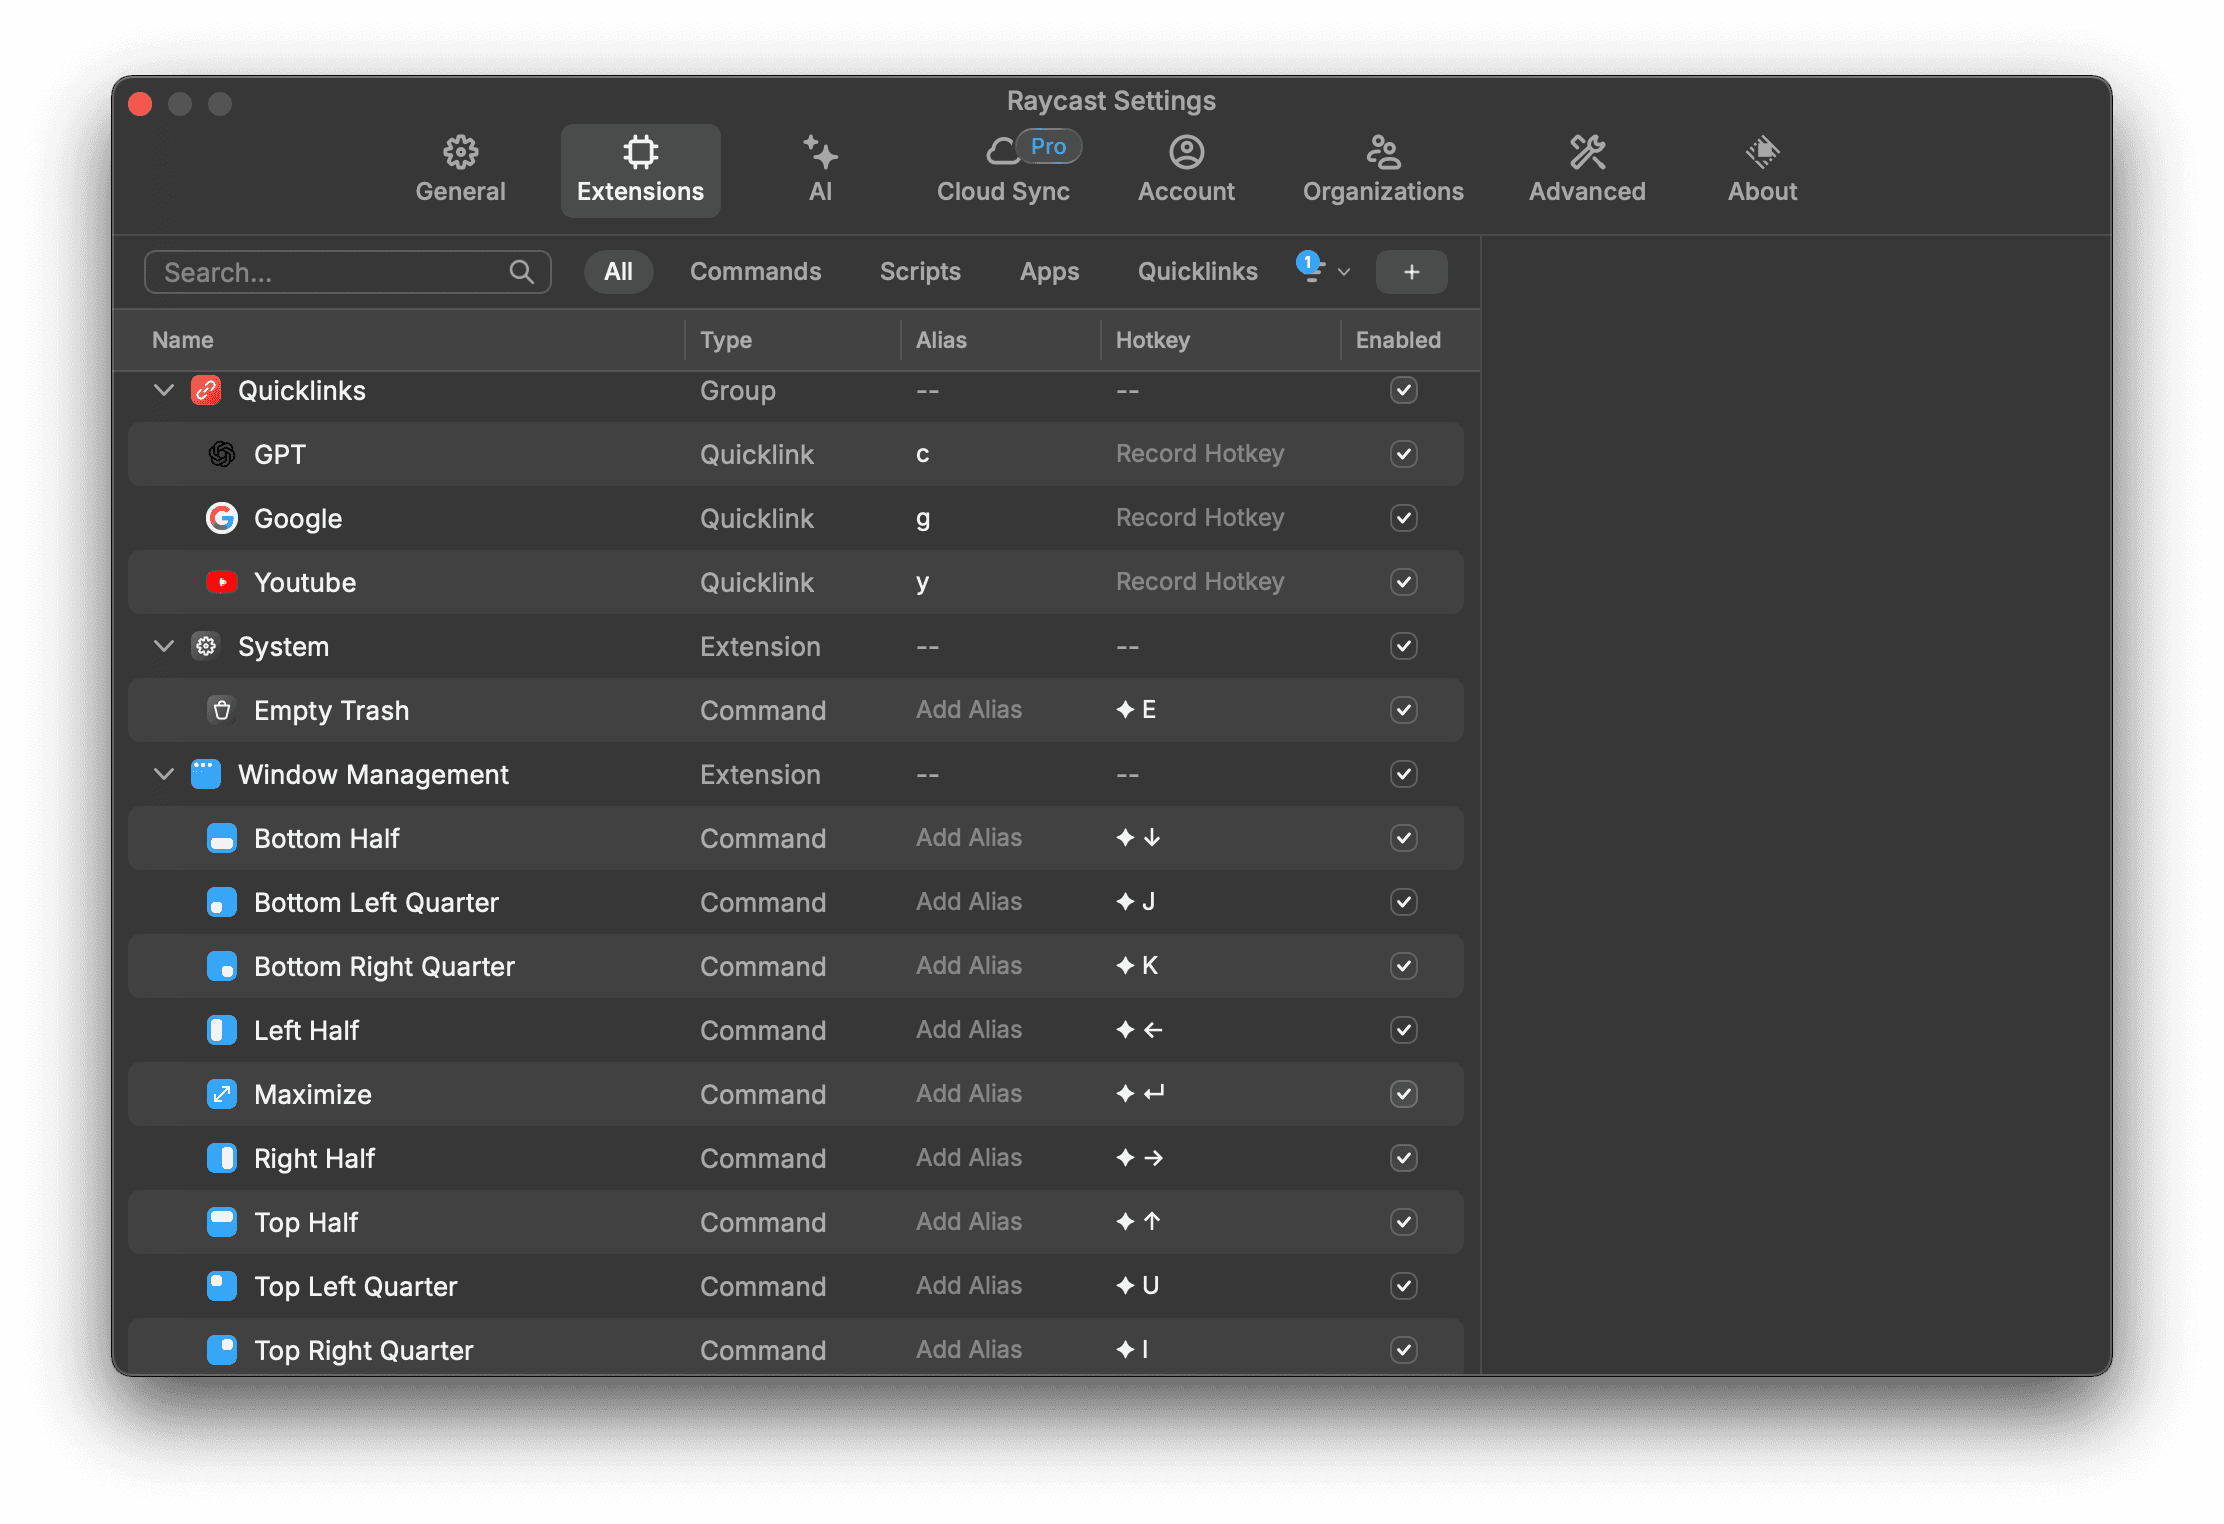Edit the Top Half hotkey
The height and width of the screenshot is (1524, 2224).
[1138, 1222]
